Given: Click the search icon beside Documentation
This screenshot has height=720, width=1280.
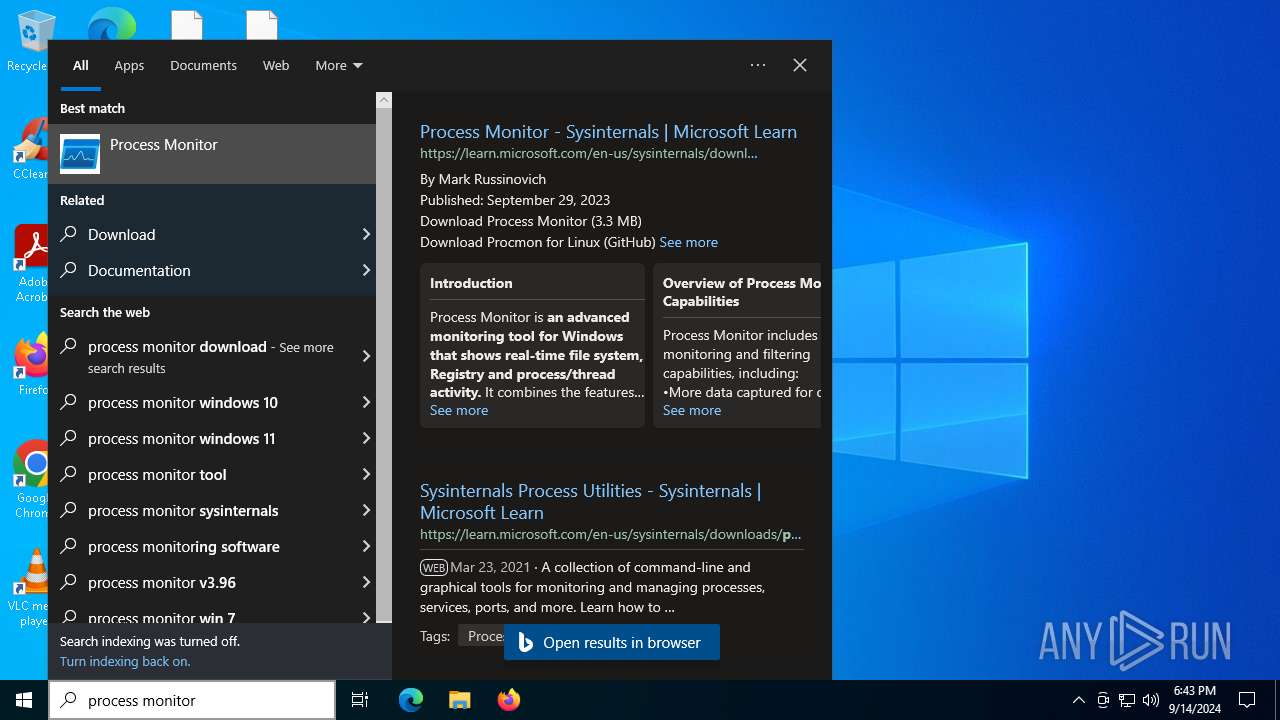Looking at the screenshot, I should 69,270.
